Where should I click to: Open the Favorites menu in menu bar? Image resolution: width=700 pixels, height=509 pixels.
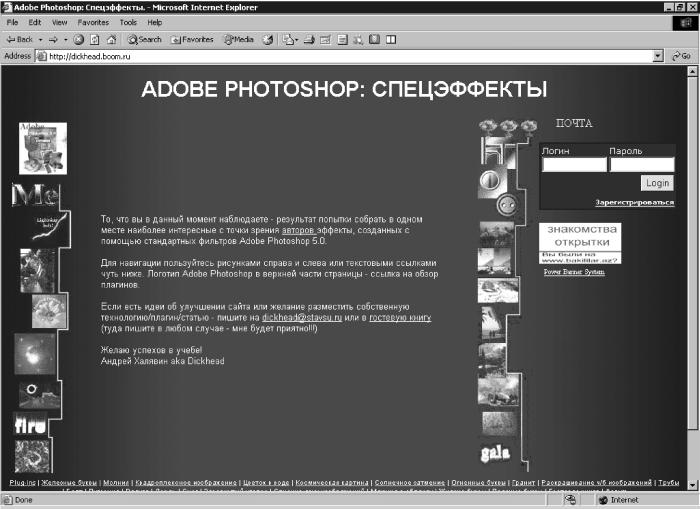point(93,22)
